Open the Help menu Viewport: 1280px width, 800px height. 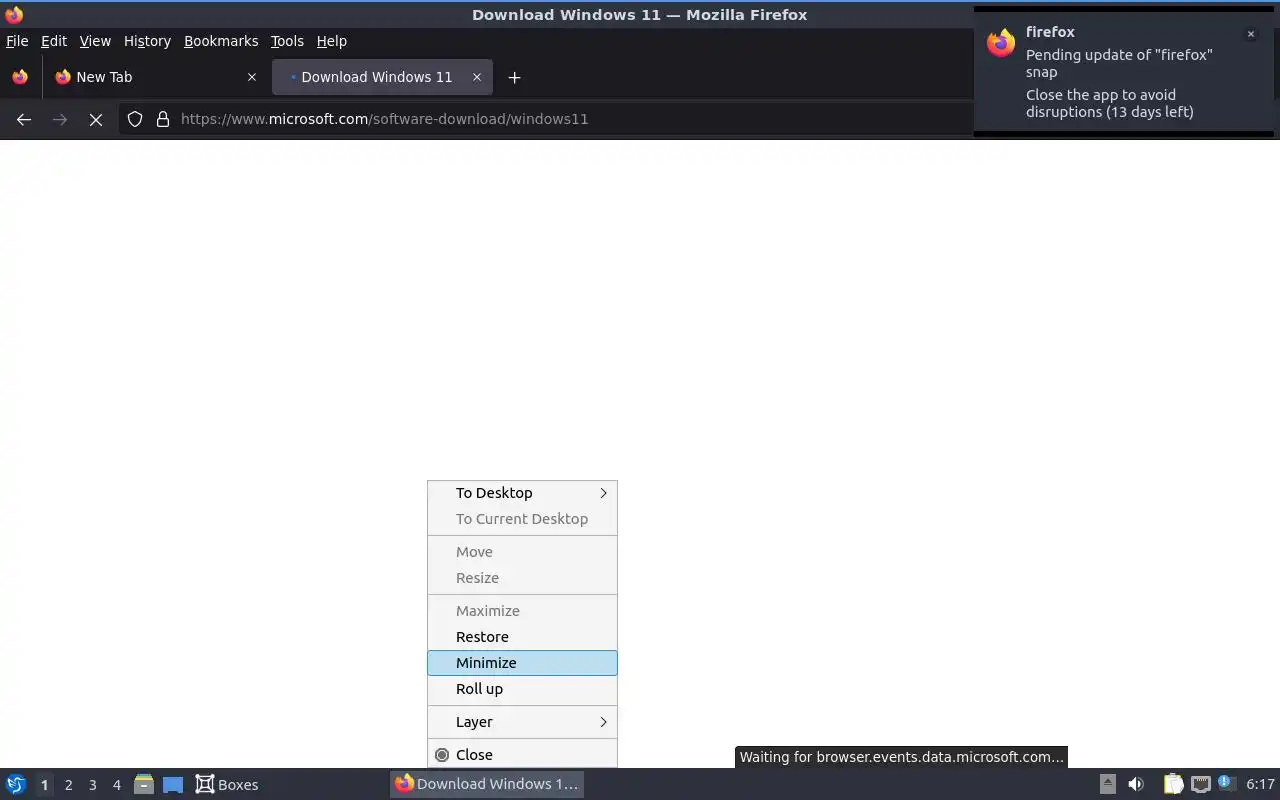tap(332, 41)
